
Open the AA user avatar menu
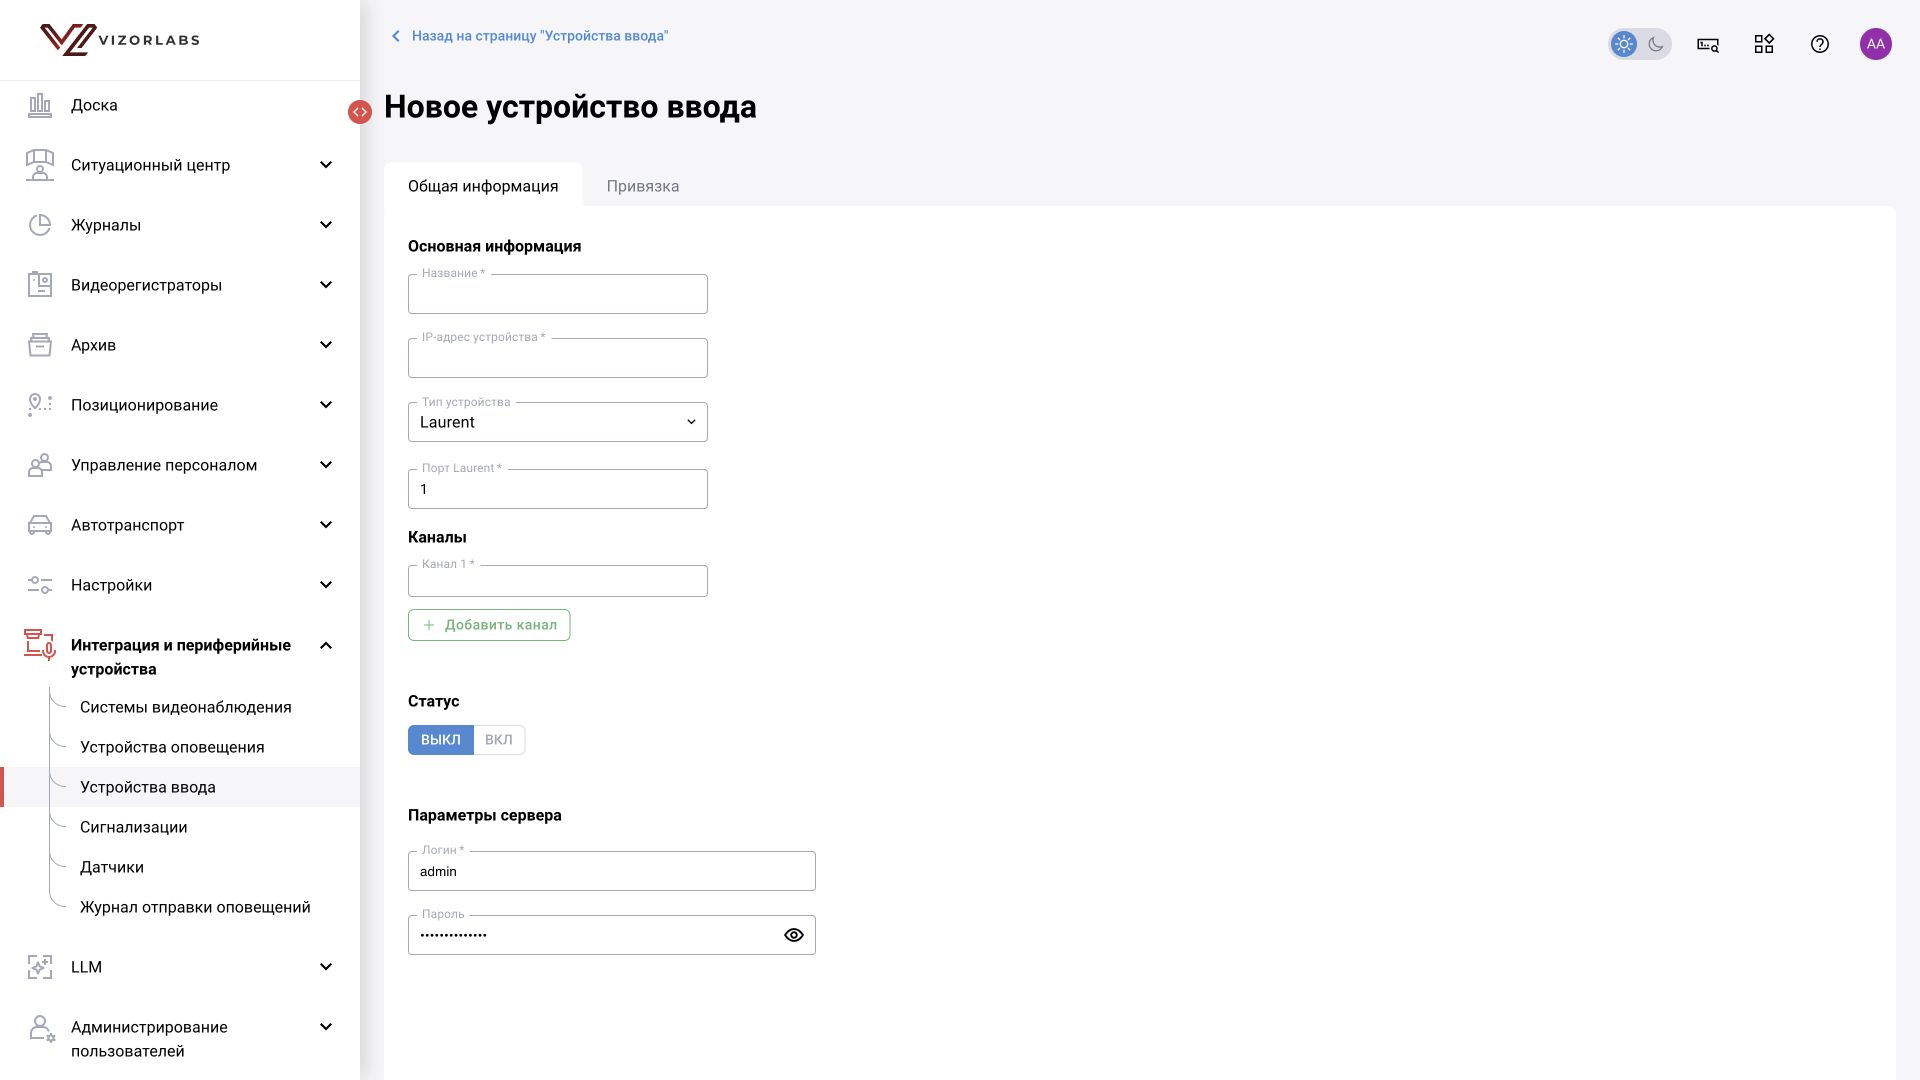(1876, 44)
